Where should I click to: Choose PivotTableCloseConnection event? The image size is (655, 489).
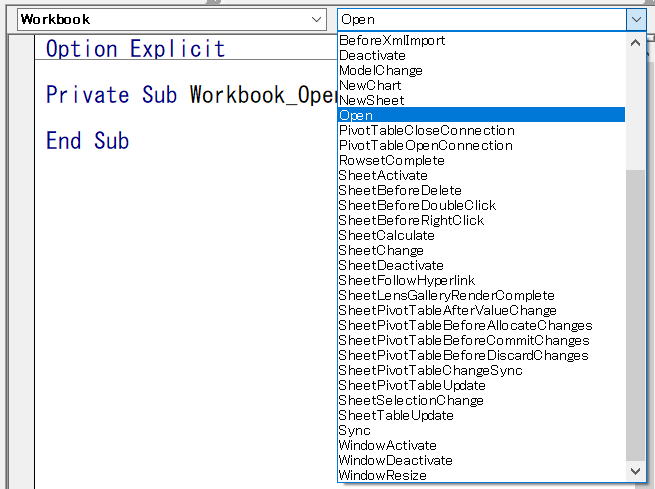pyautogui.click(x=426, y=130)
